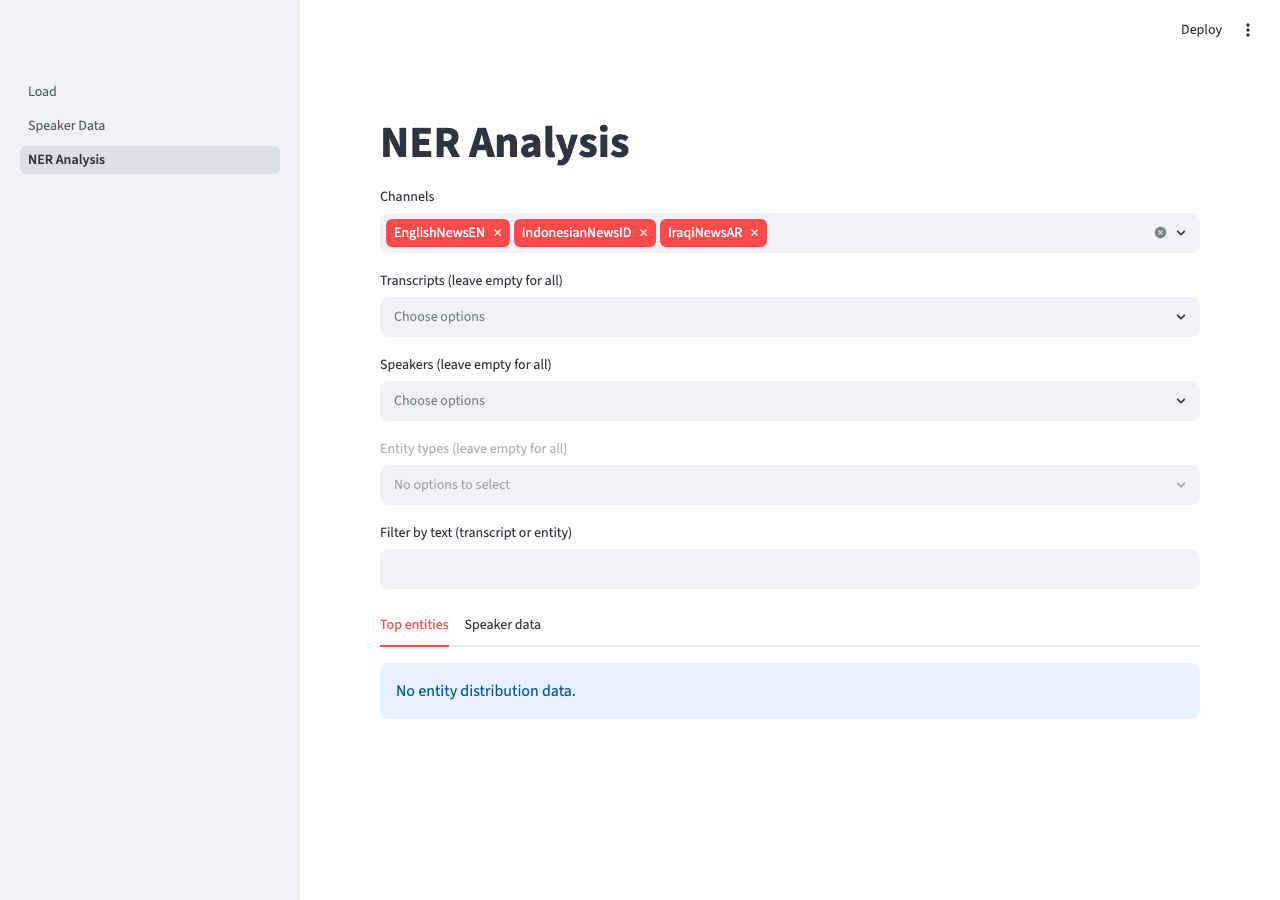
Task: Open the Speaker Data page
Action: [150, 125]
